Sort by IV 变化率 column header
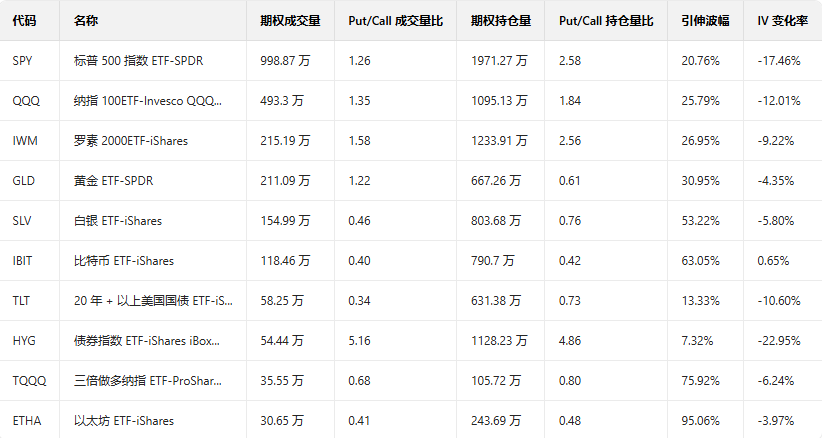The width and height of the screenshot is (822, 438). (782, 20)
